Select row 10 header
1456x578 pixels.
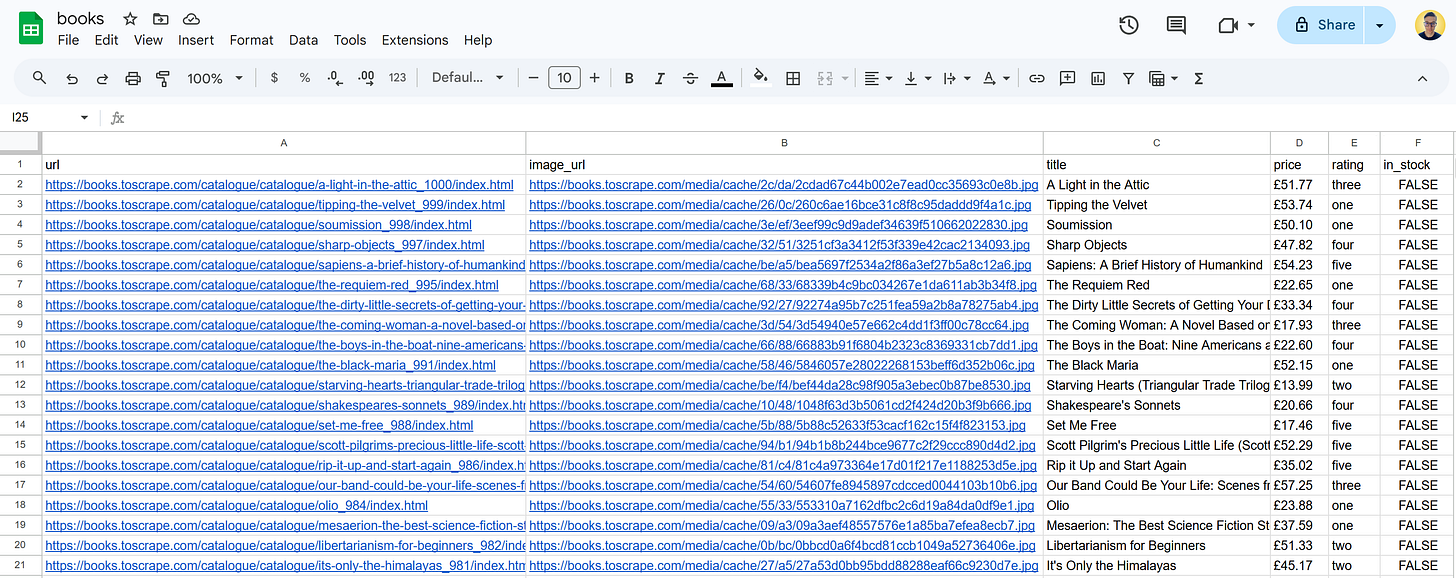pyautogui.click(x=20, y=345)
